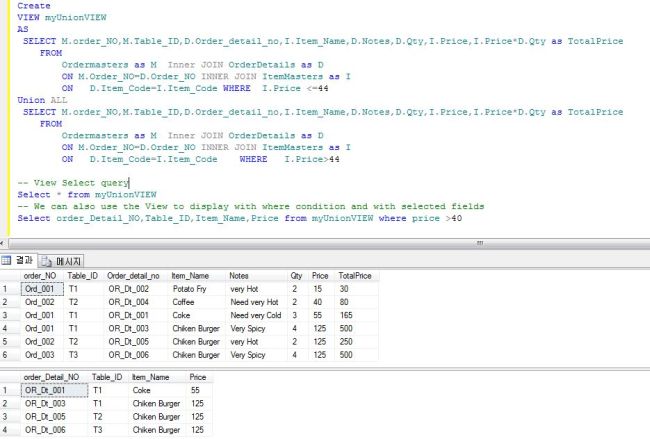
Task: Click the editor's horizontal scrollbar track
Action: 327,243
